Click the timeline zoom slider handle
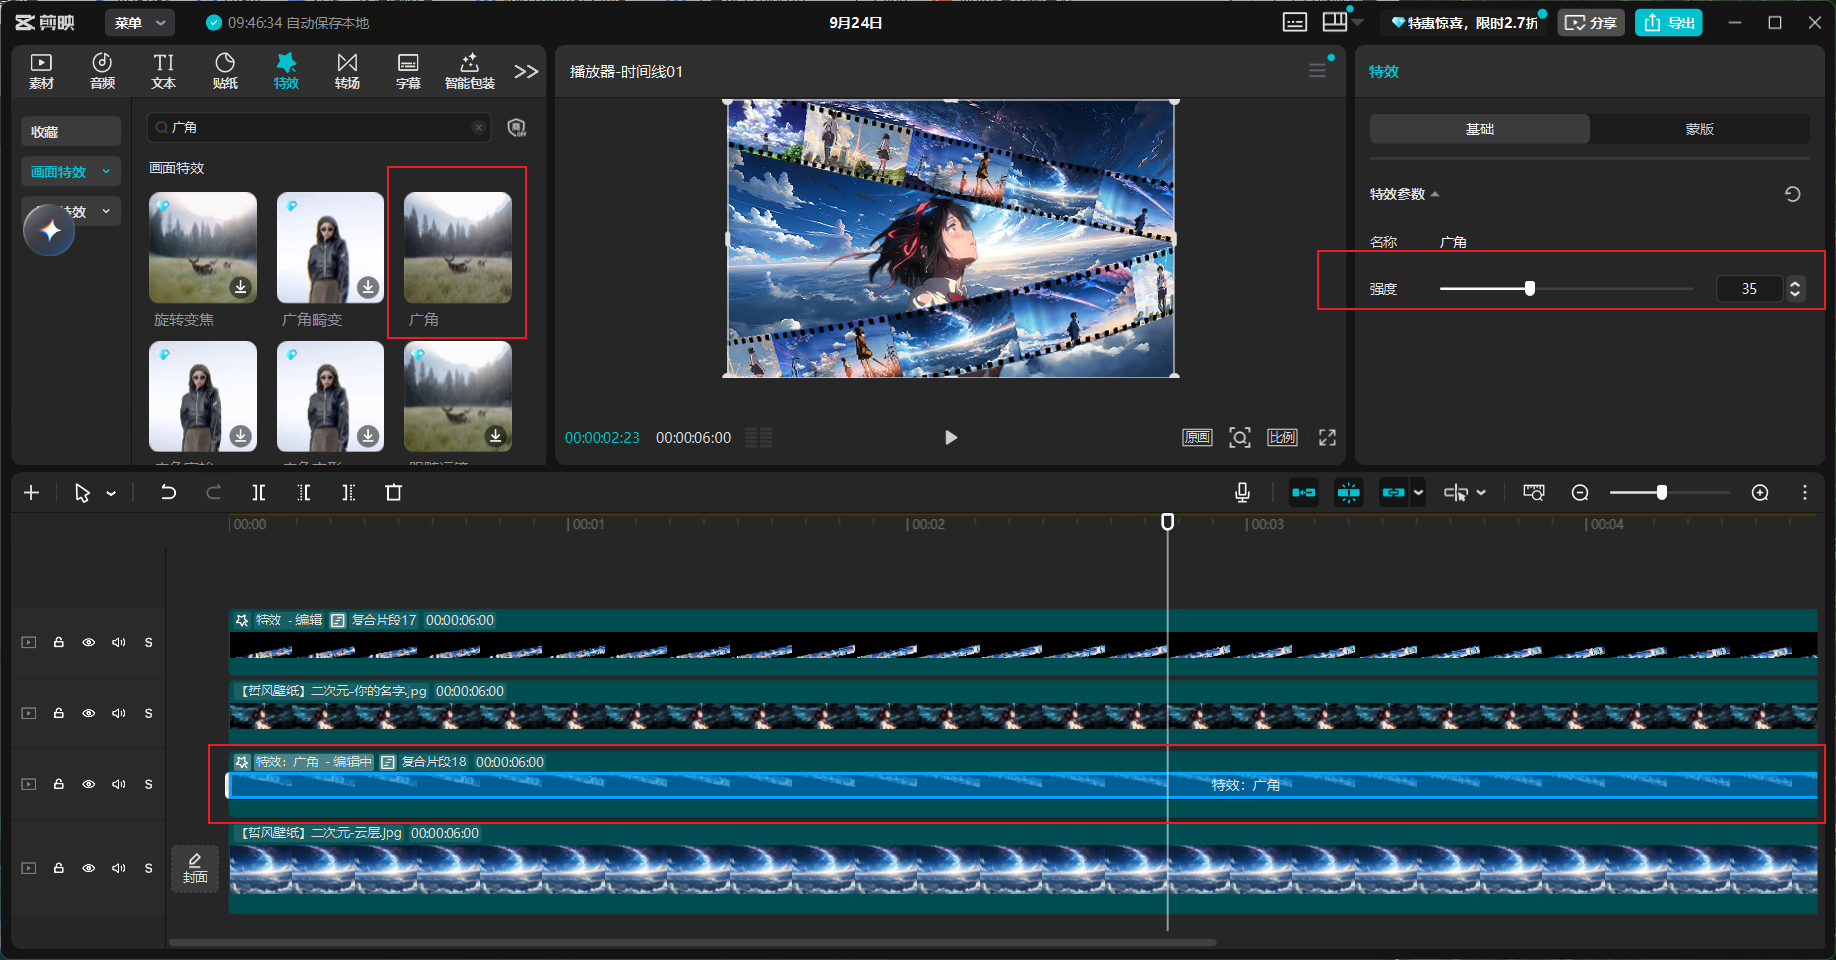Image resolution: width=1836 pixels, height=960 pixels. point(1662,492)
